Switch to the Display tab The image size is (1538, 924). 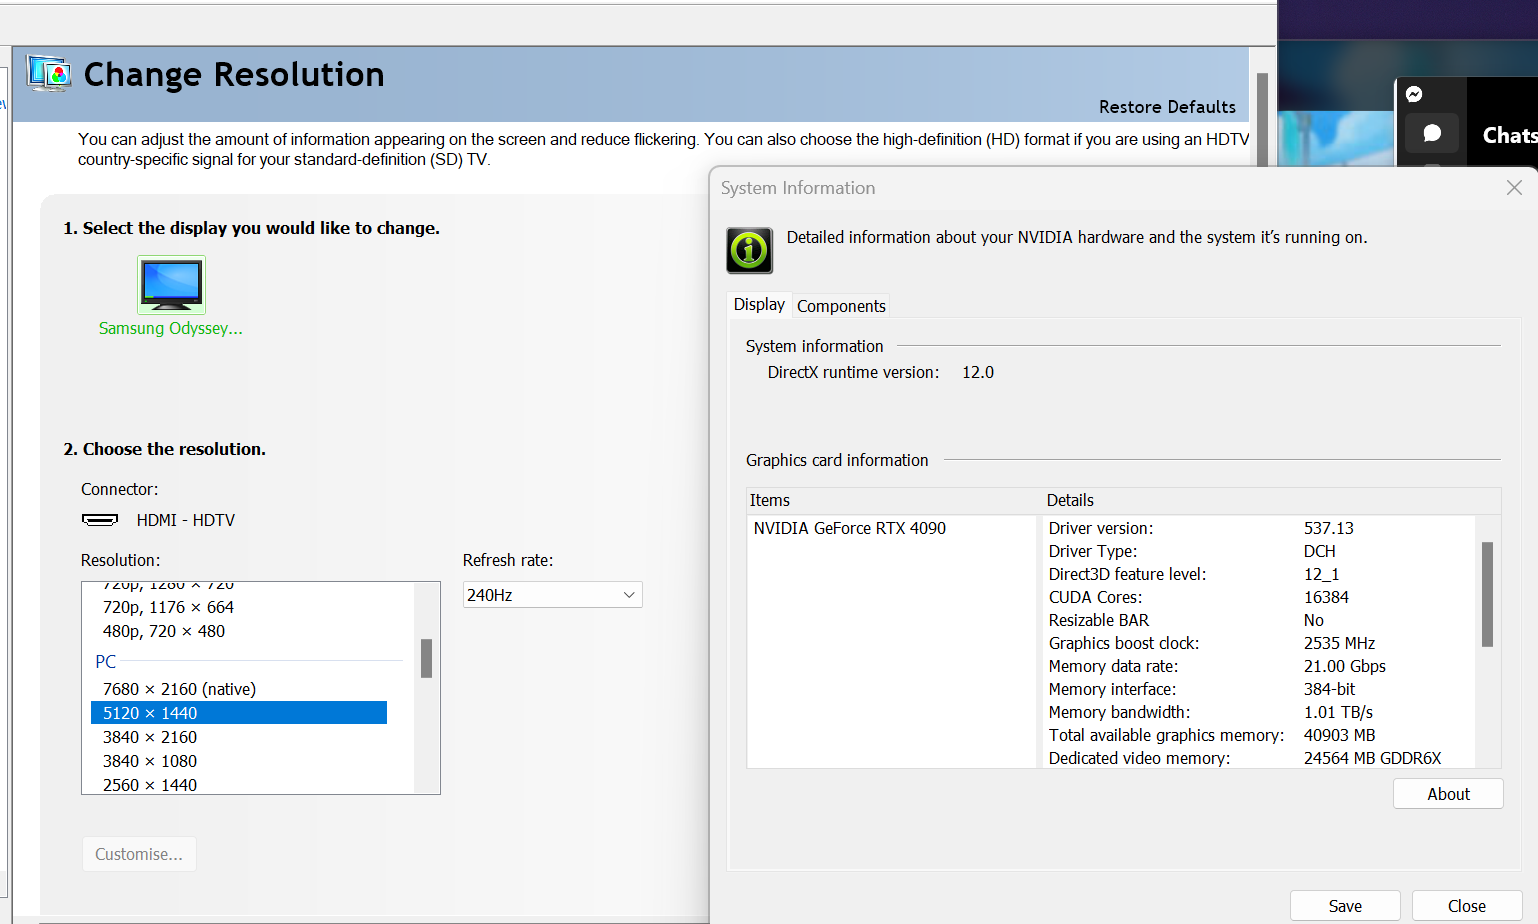[x=759, y=304]
